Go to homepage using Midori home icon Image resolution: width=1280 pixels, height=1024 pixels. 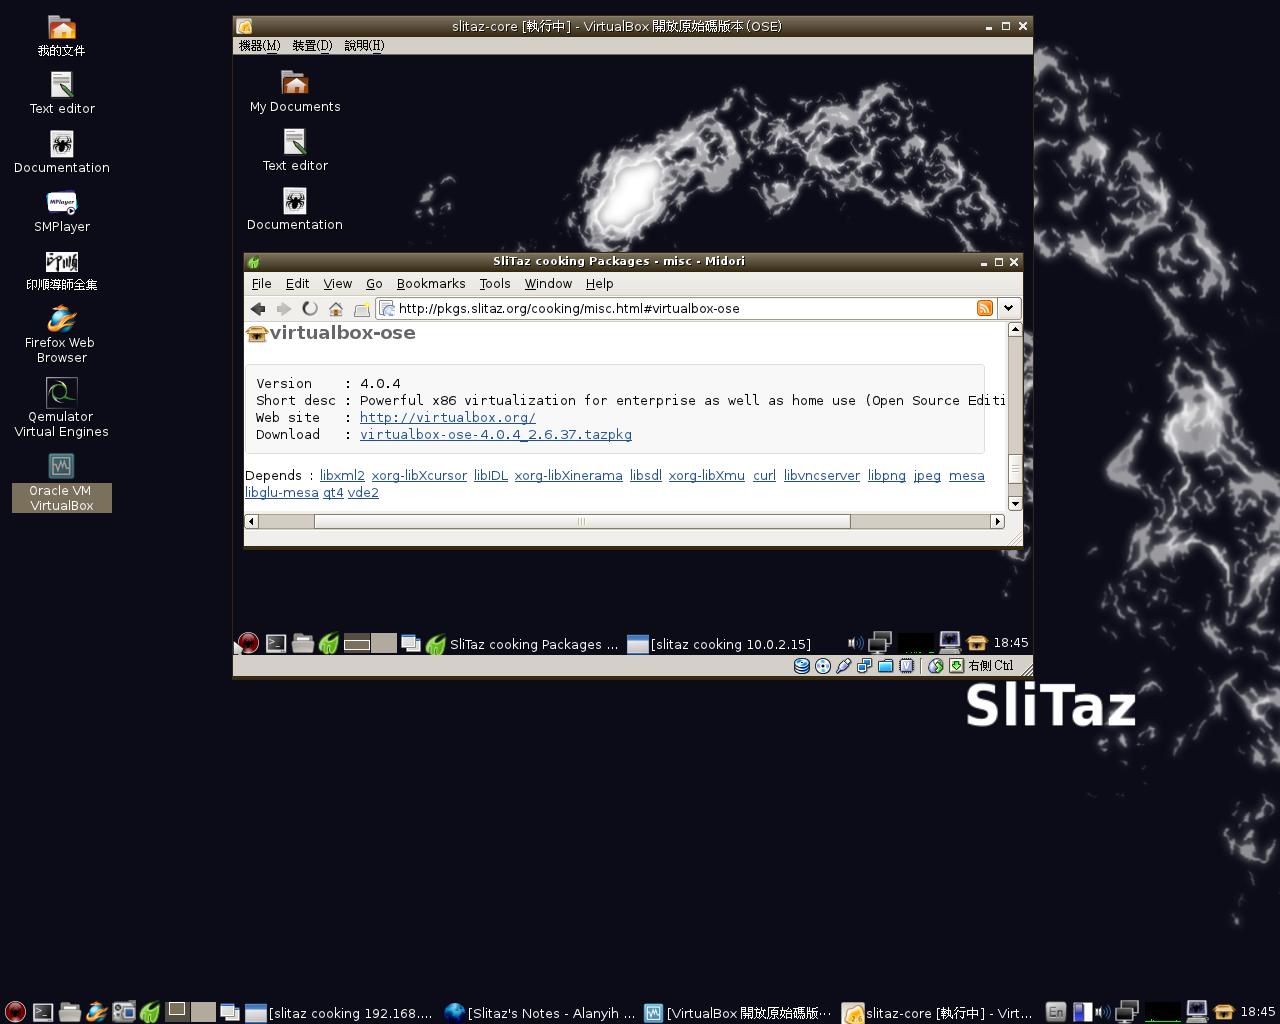(336, 309)
